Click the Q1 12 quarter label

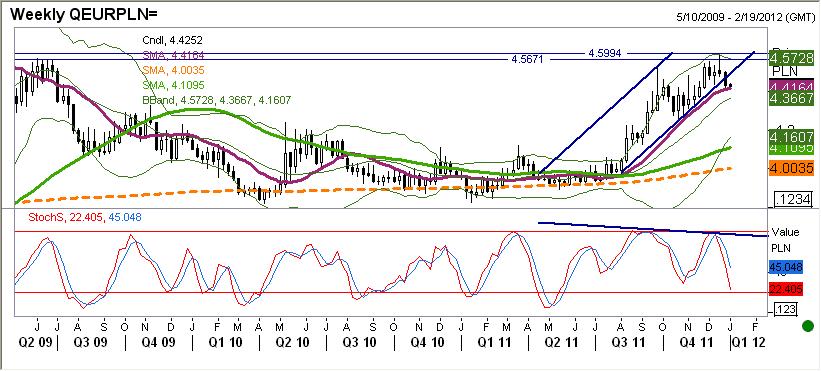point(749,342)
